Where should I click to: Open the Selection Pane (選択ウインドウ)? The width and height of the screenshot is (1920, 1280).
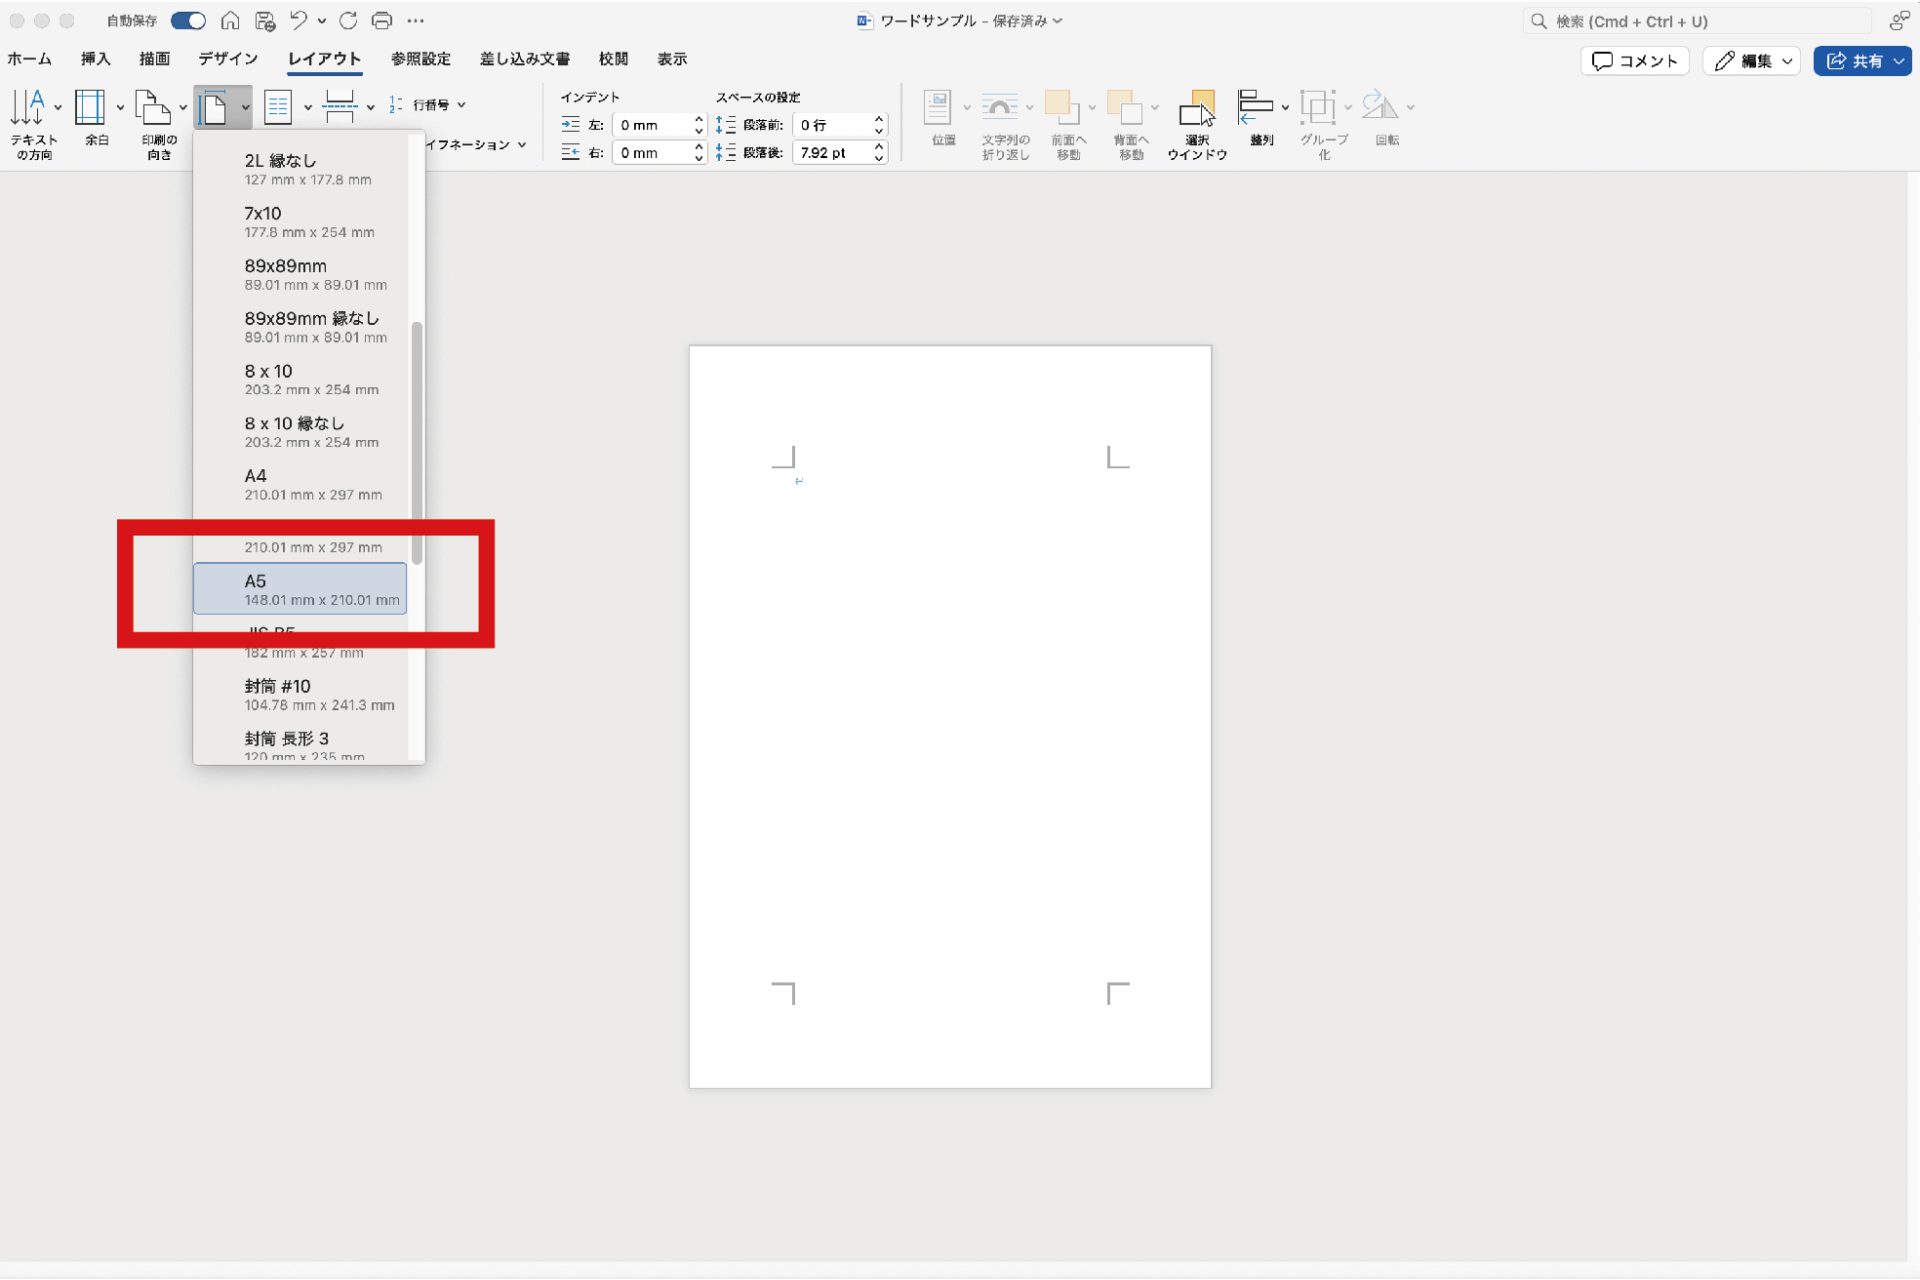1196,110
